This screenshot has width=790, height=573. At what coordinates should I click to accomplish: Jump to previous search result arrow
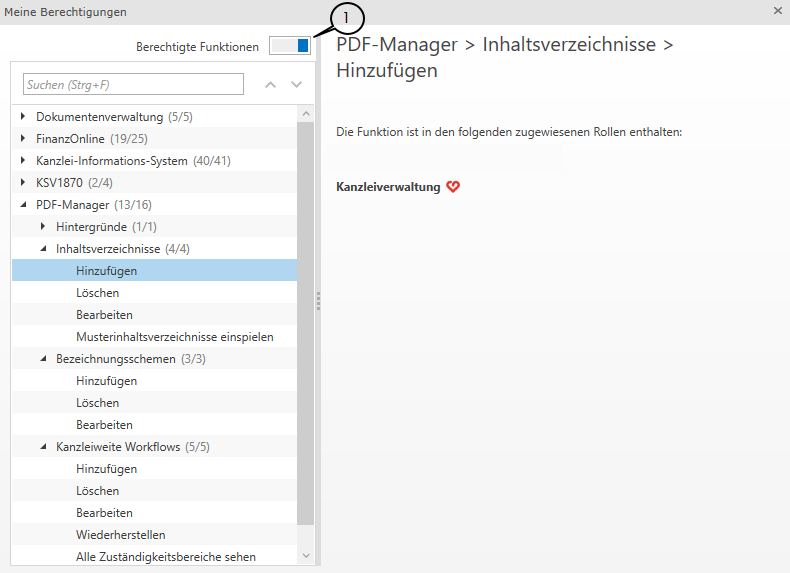point(270,85)
